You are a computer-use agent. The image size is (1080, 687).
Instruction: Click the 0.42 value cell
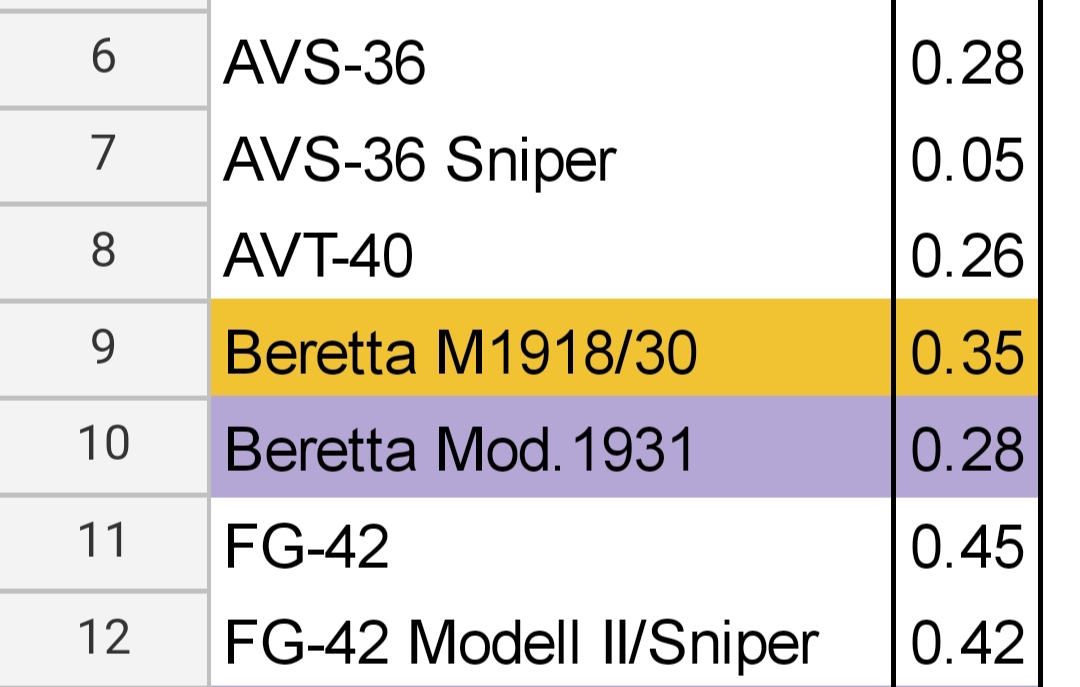966,641
